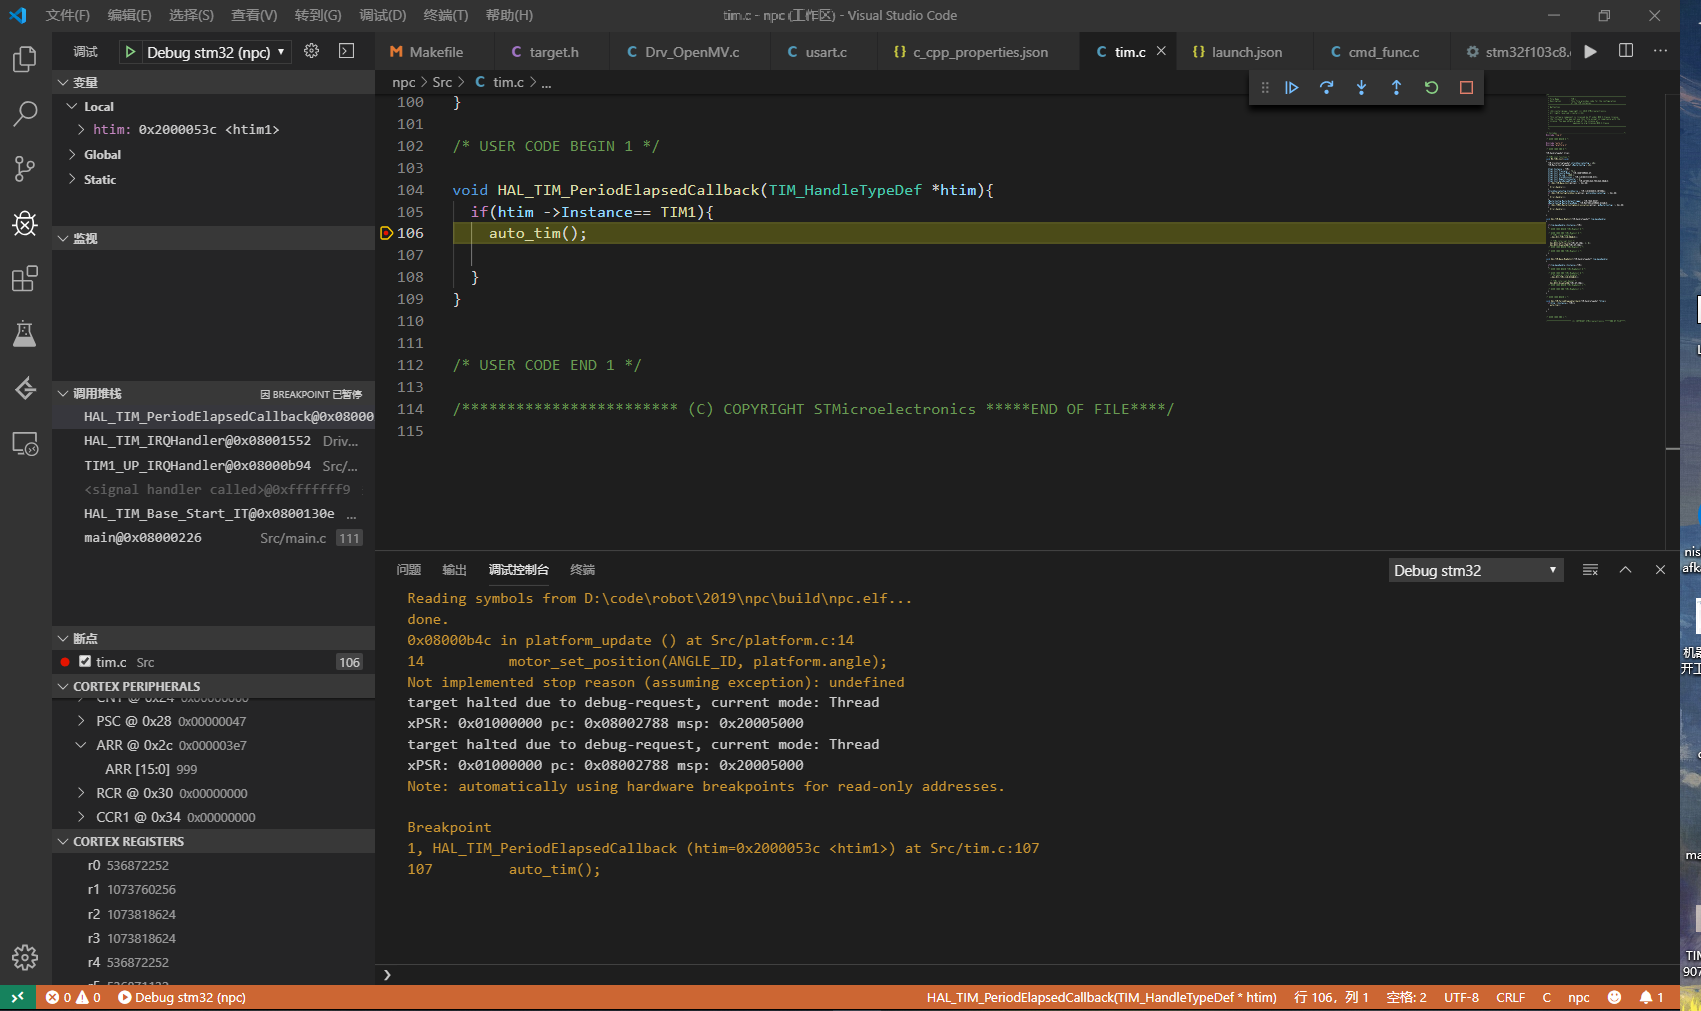Click Step Out in the debug toolbar
Image resolution: width=1701 pixels, height=1011 pixels.
click(1396, 88)
